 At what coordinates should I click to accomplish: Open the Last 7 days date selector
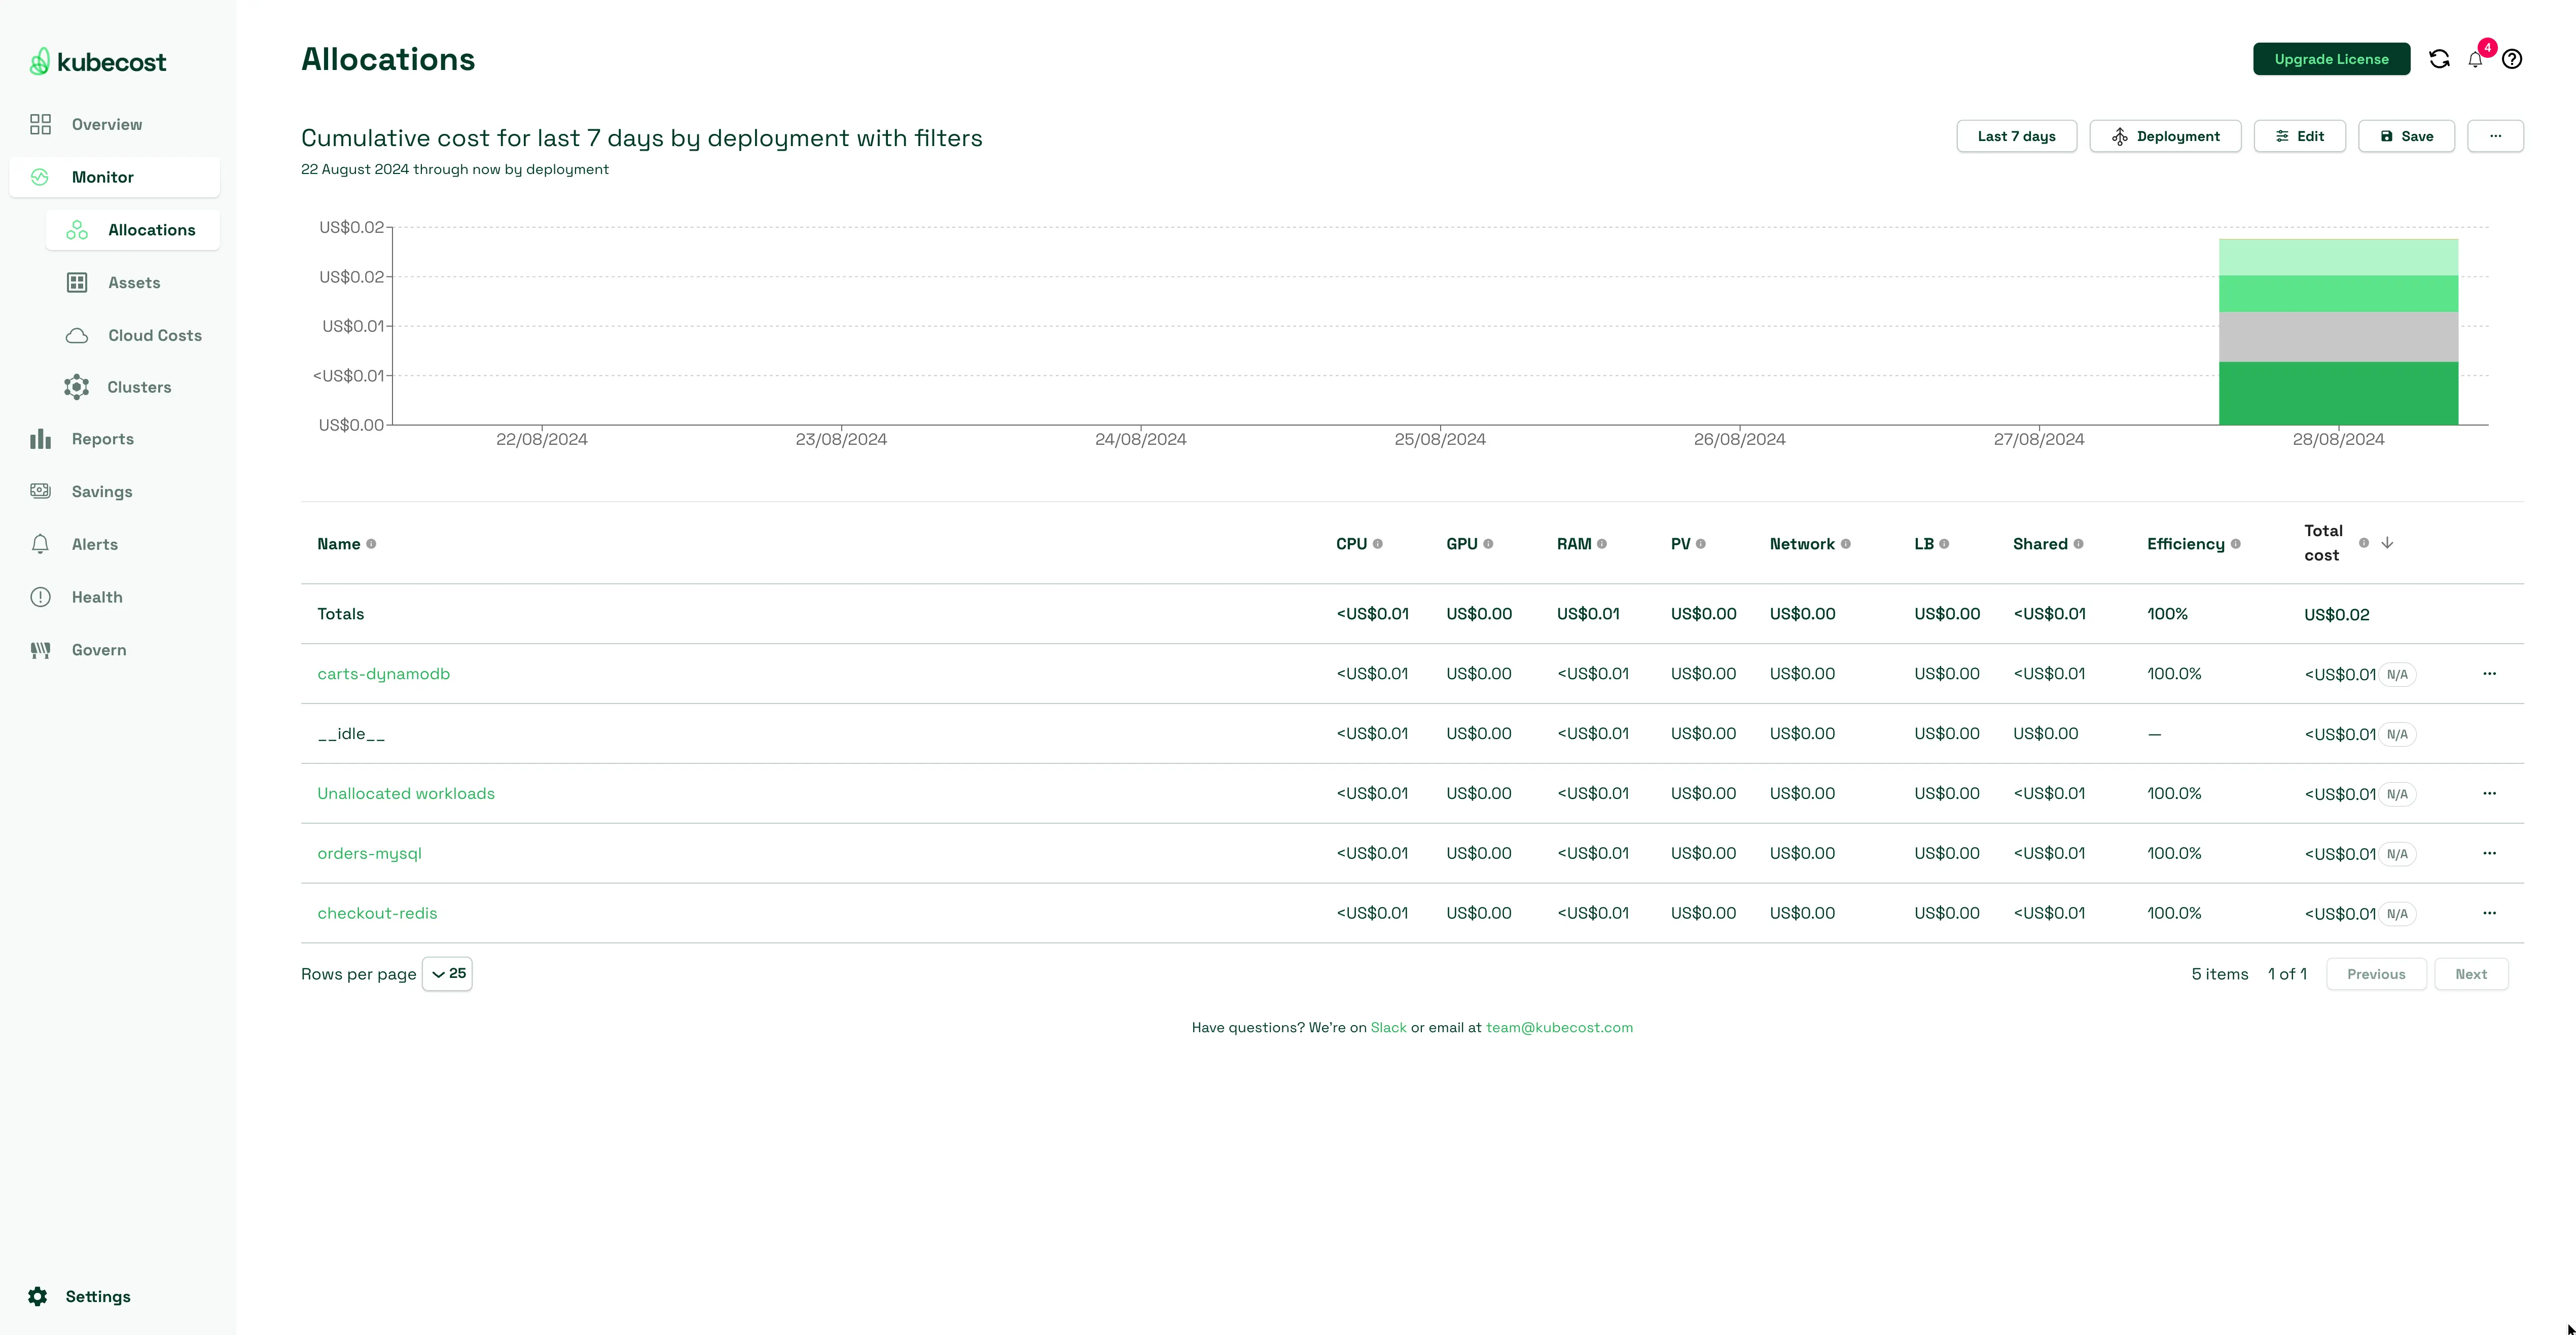(2016, 136)
